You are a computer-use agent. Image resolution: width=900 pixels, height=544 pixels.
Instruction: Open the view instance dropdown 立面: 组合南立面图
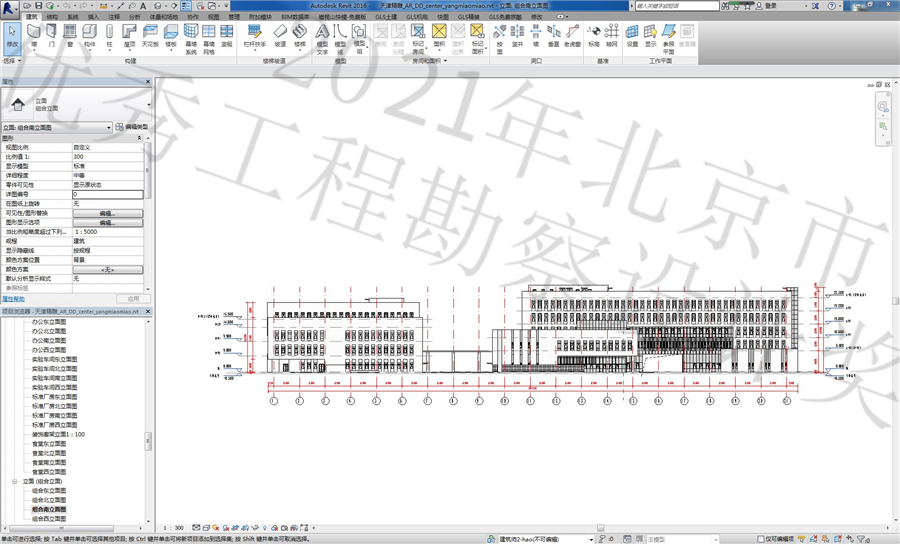click(x=57, y=127)
